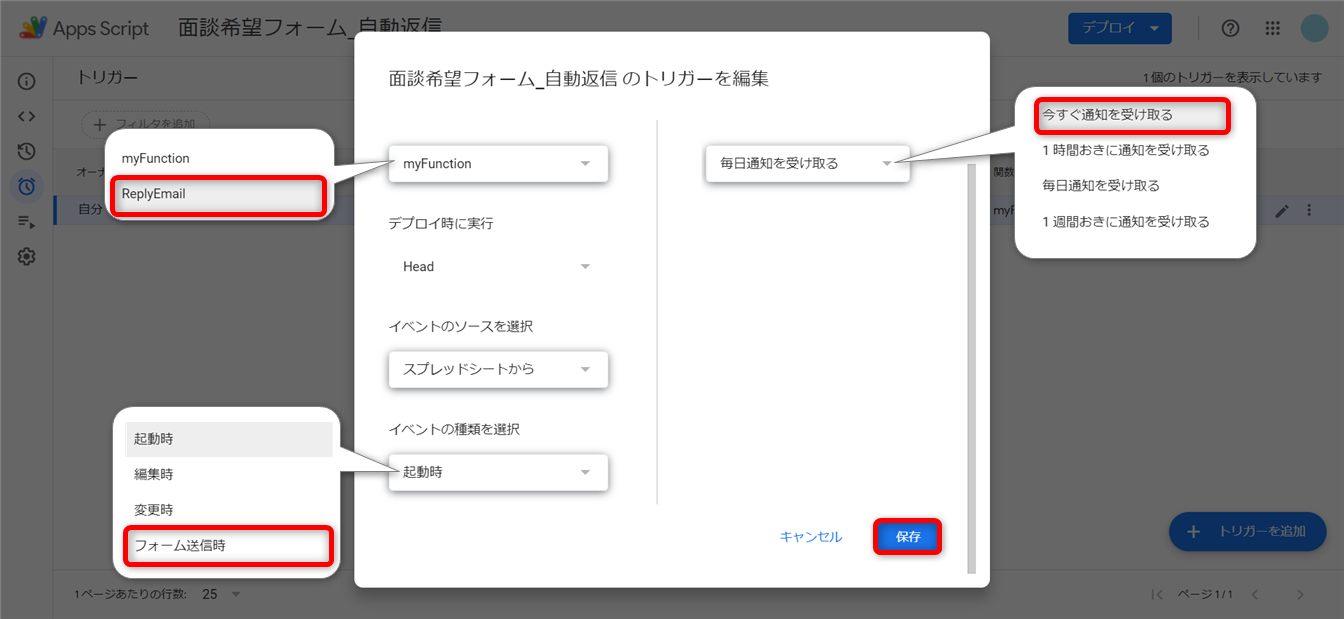Click the help question mark icon
This screenshot has width=1344, height=619.
1231,28
